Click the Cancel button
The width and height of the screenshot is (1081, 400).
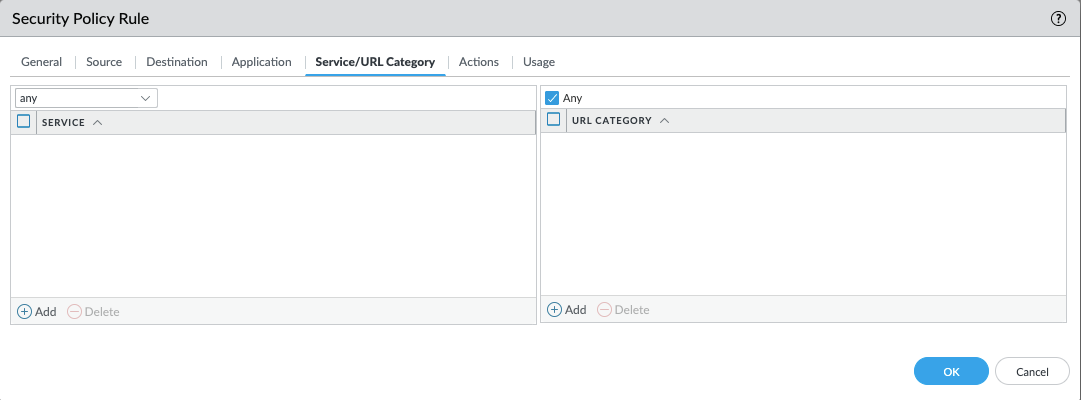click(1032, 371)
